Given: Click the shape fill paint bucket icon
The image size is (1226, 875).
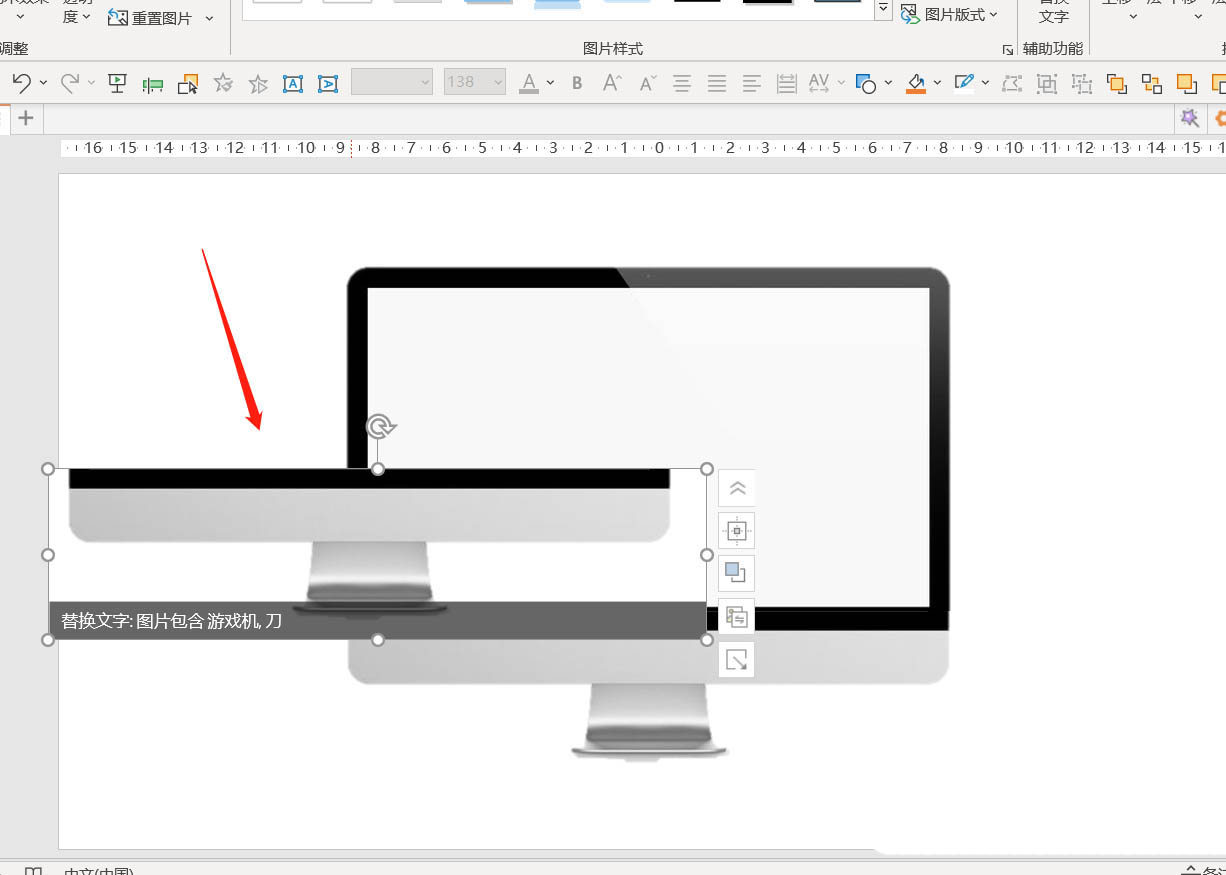Looking at the screenshot, I should pyautogui.click(x=916, y=83).
